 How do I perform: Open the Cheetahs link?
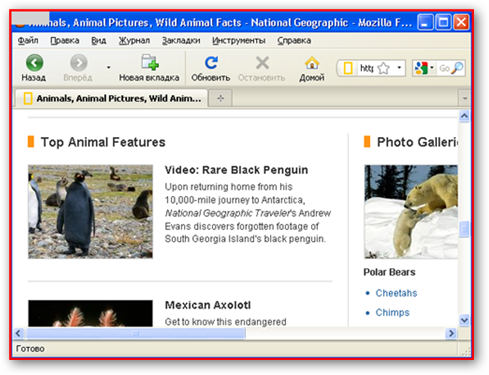[396, 293]
